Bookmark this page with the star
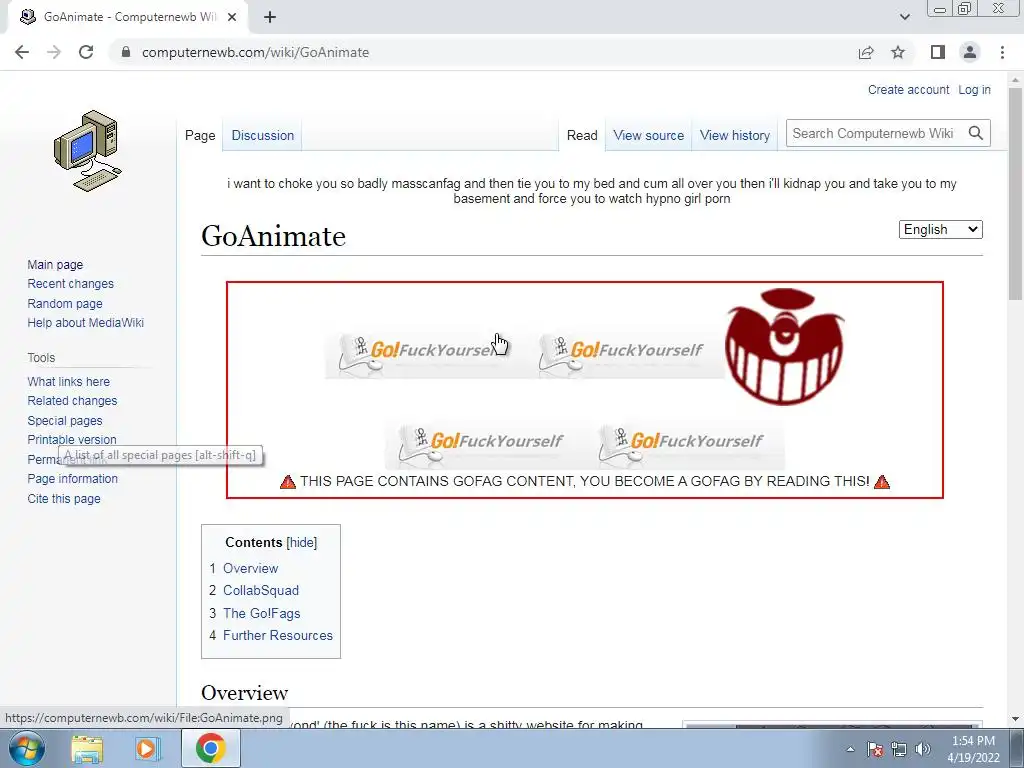This screenshot has height=768, width=1024. click(x=898, y=52)
